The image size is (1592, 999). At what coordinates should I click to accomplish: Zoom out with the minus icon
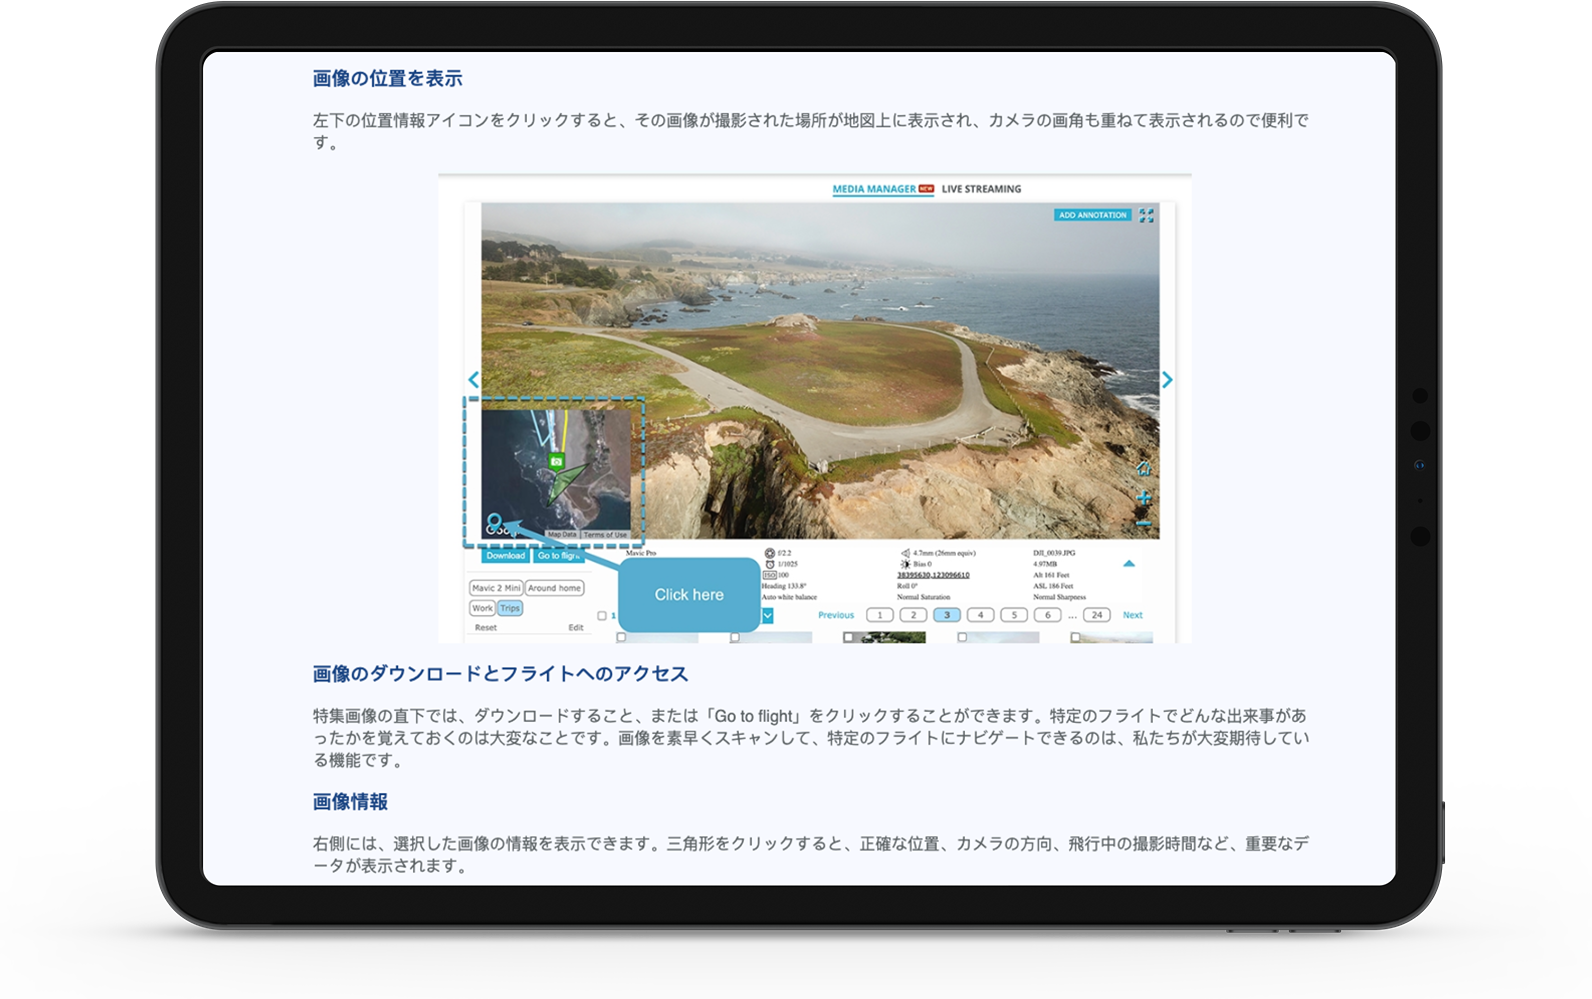point(1144,524)
